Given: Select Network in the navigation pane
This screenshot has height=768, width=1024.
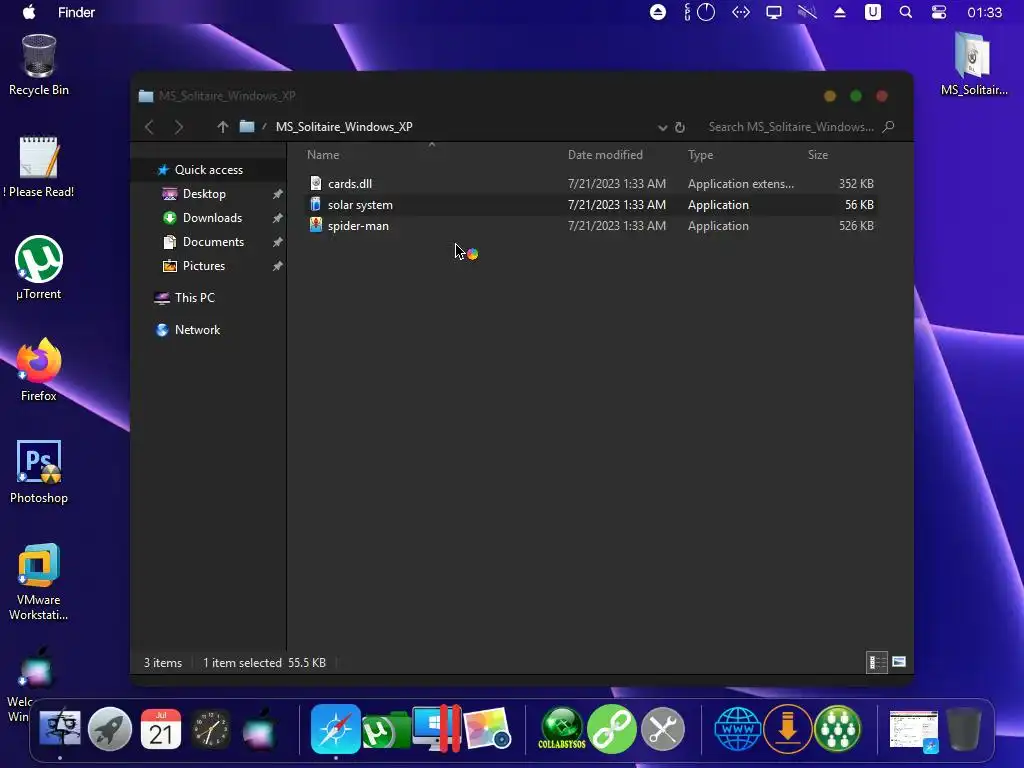Looking at the screenshot, I should pos(197,330).
